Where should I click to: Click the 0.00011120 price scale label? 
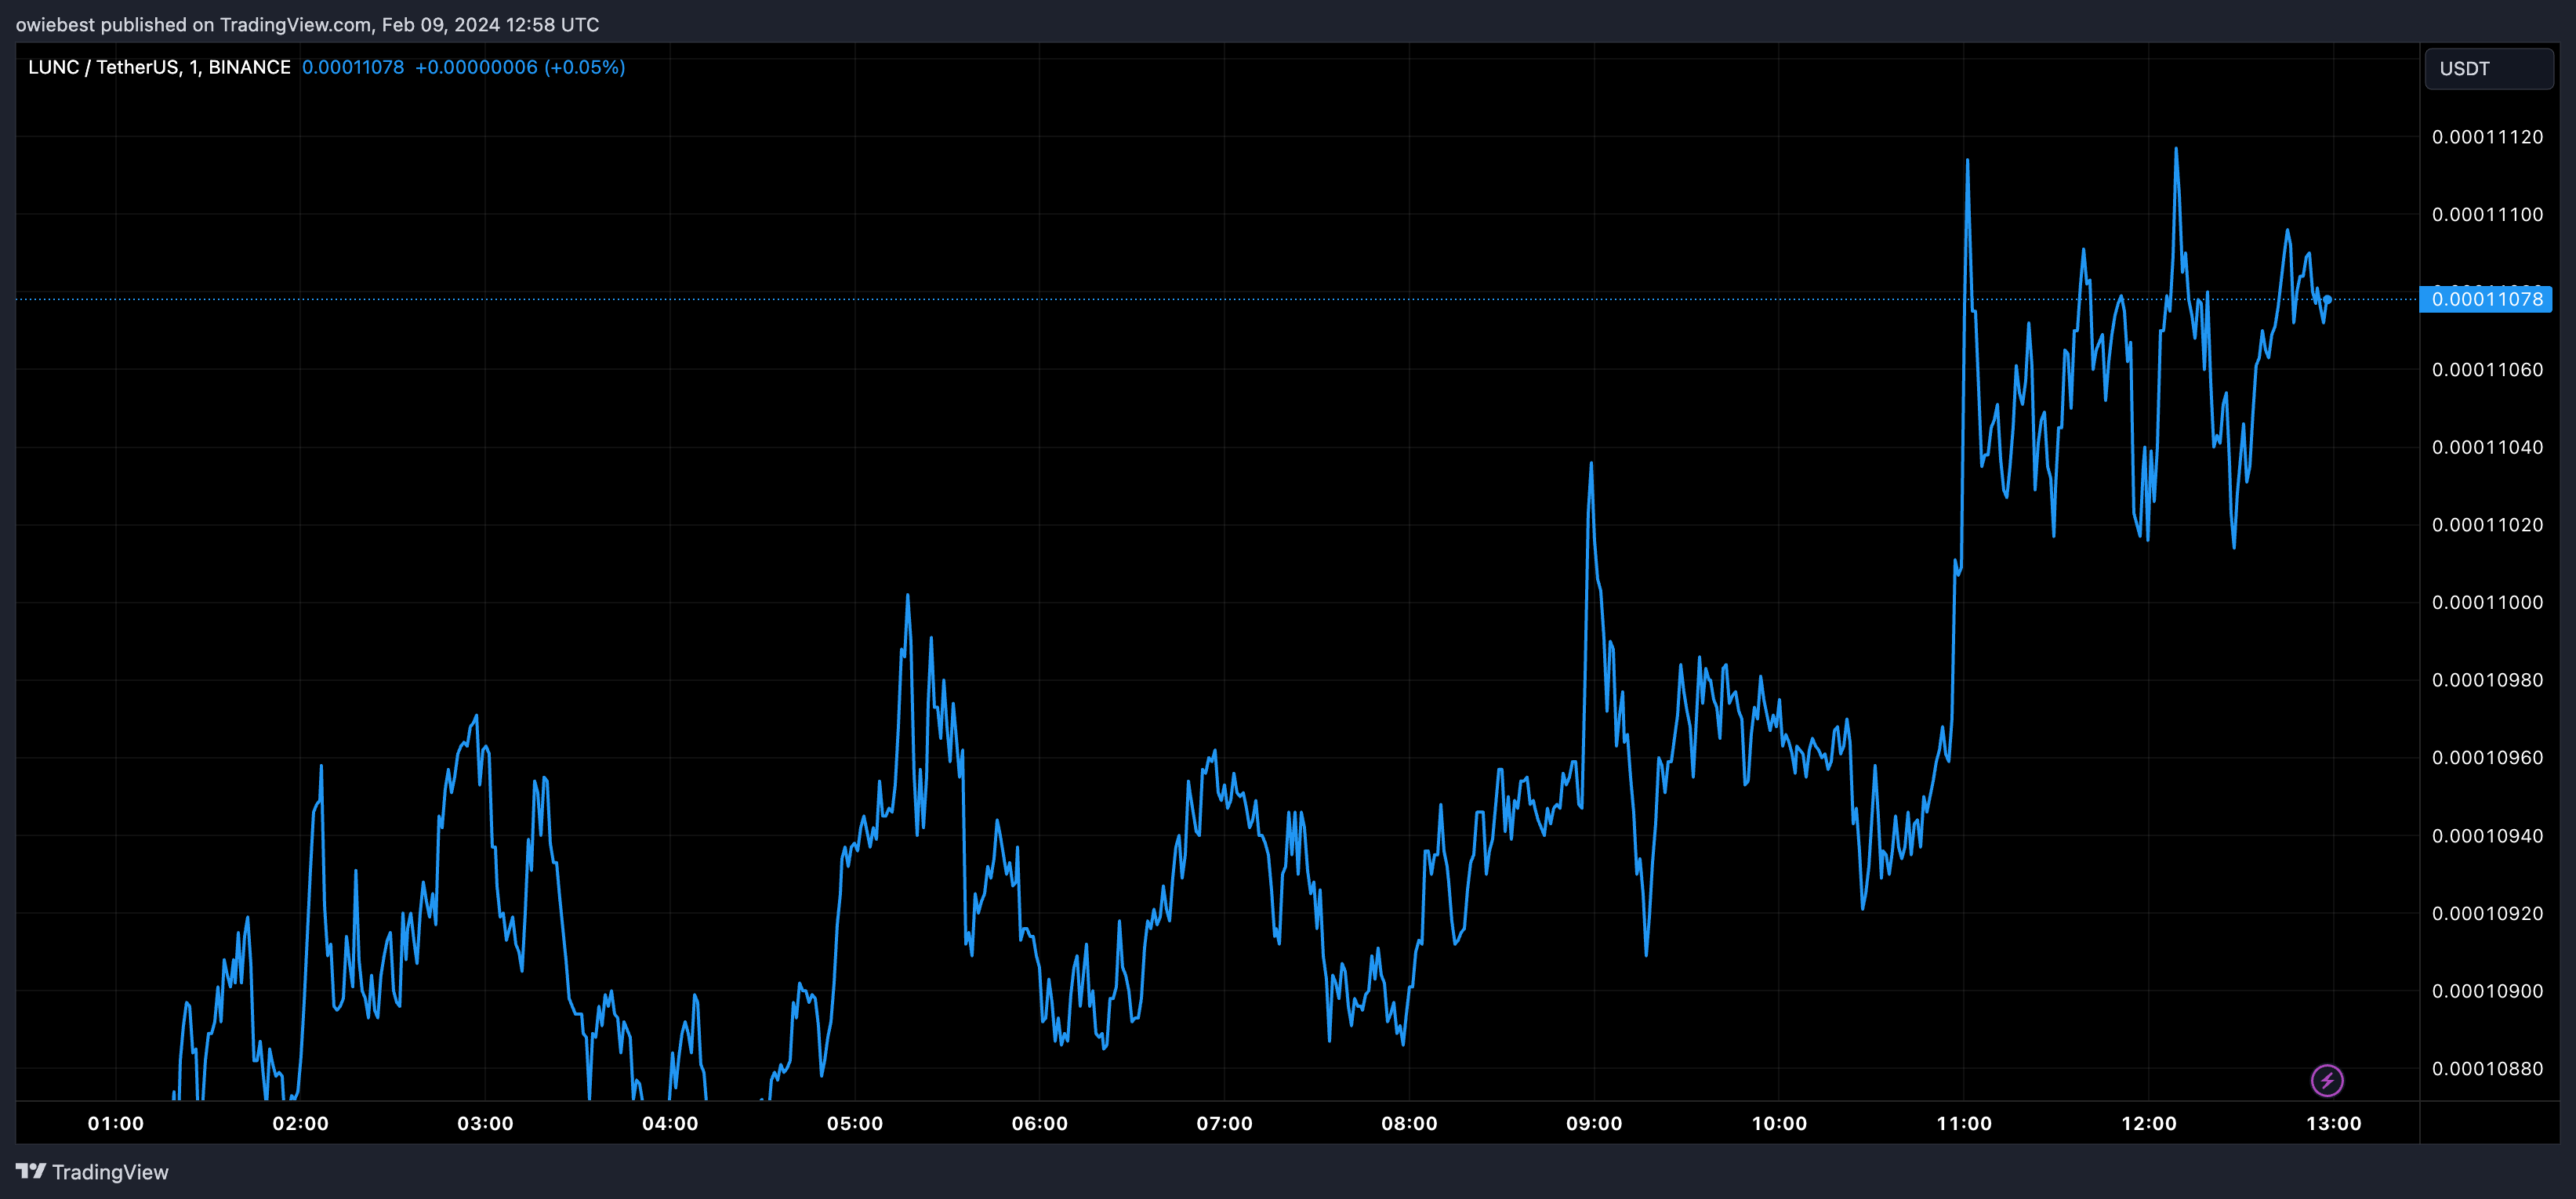click(2487, 137)
